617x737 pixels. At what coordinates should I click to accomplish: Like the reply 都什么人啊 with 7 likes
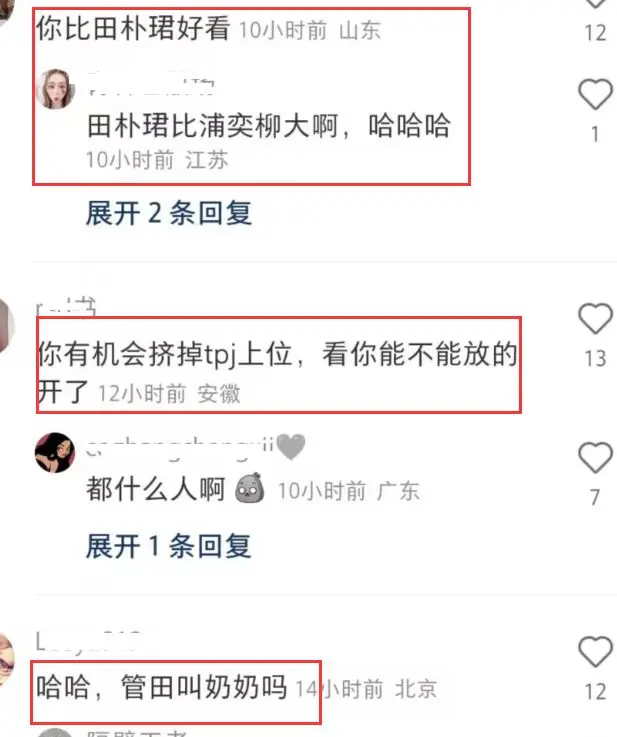(x=595, y=457)
